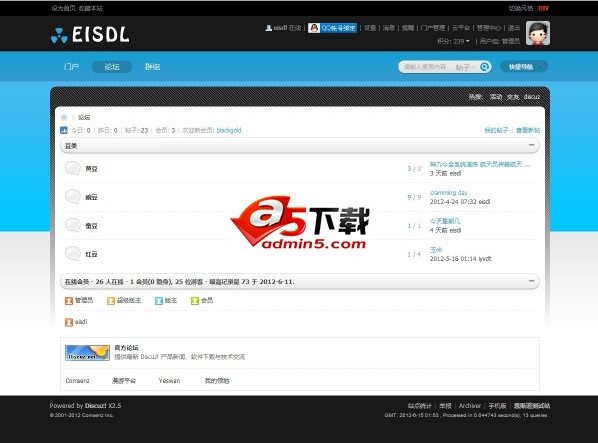Click the DIY style link in top bar
This screenshot has height=443, width=598.
tap(543, 8)
